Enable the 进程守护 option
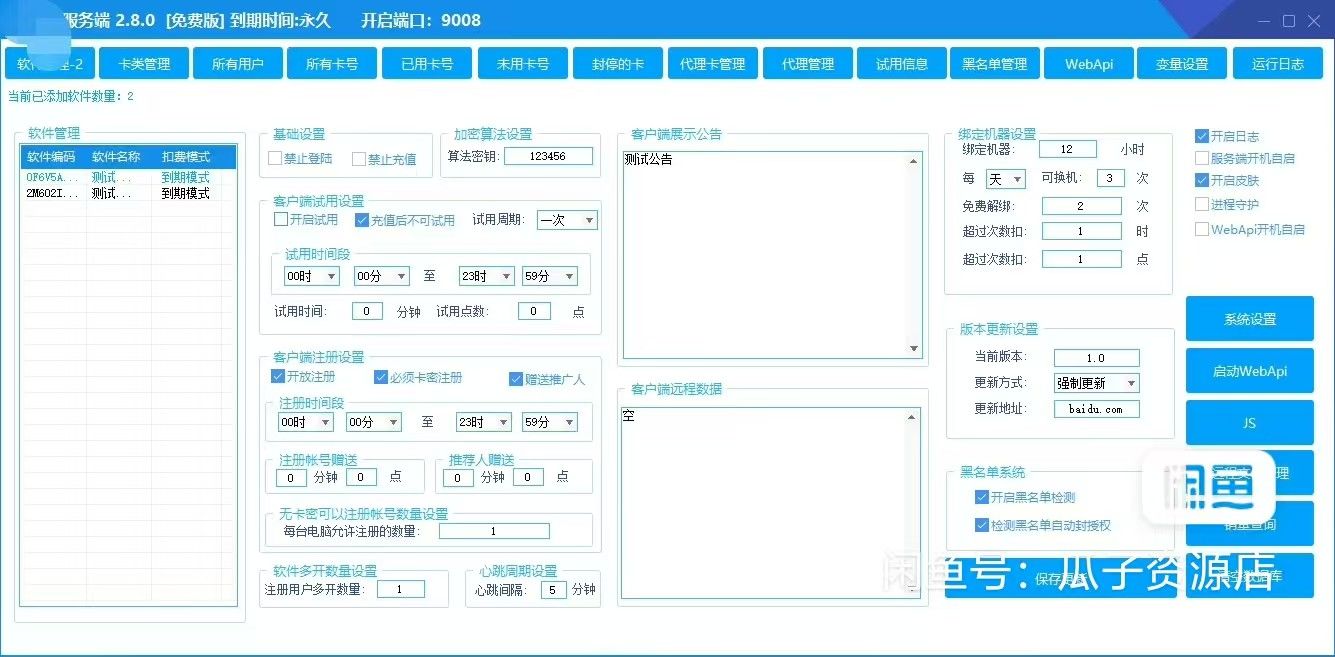The width and height of the screenshot is (1335, 657). [1201, 204]
